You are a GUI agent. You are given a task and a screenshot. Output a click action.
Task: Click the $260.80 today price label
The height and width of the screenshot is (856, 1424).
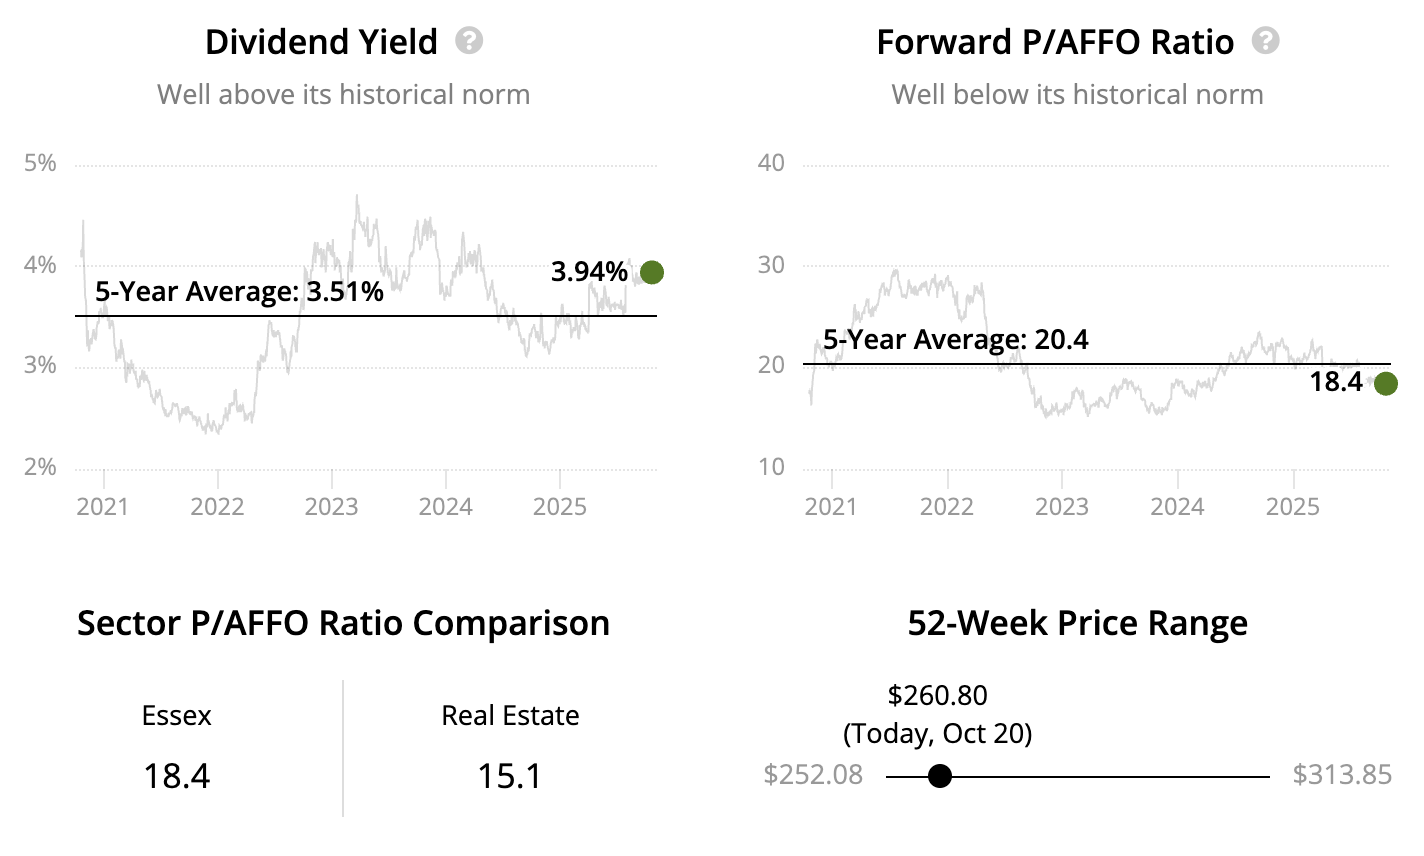(937, 695)
